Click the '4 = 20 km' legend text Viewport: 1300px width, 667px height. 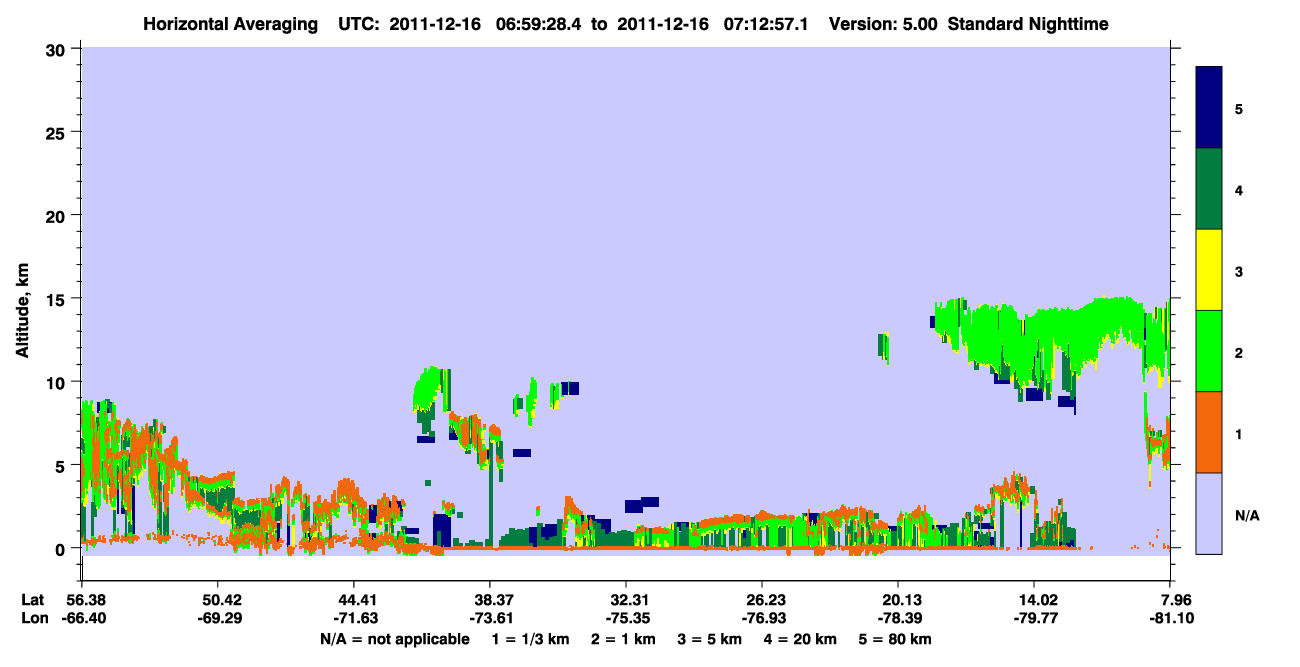point(800,639)
